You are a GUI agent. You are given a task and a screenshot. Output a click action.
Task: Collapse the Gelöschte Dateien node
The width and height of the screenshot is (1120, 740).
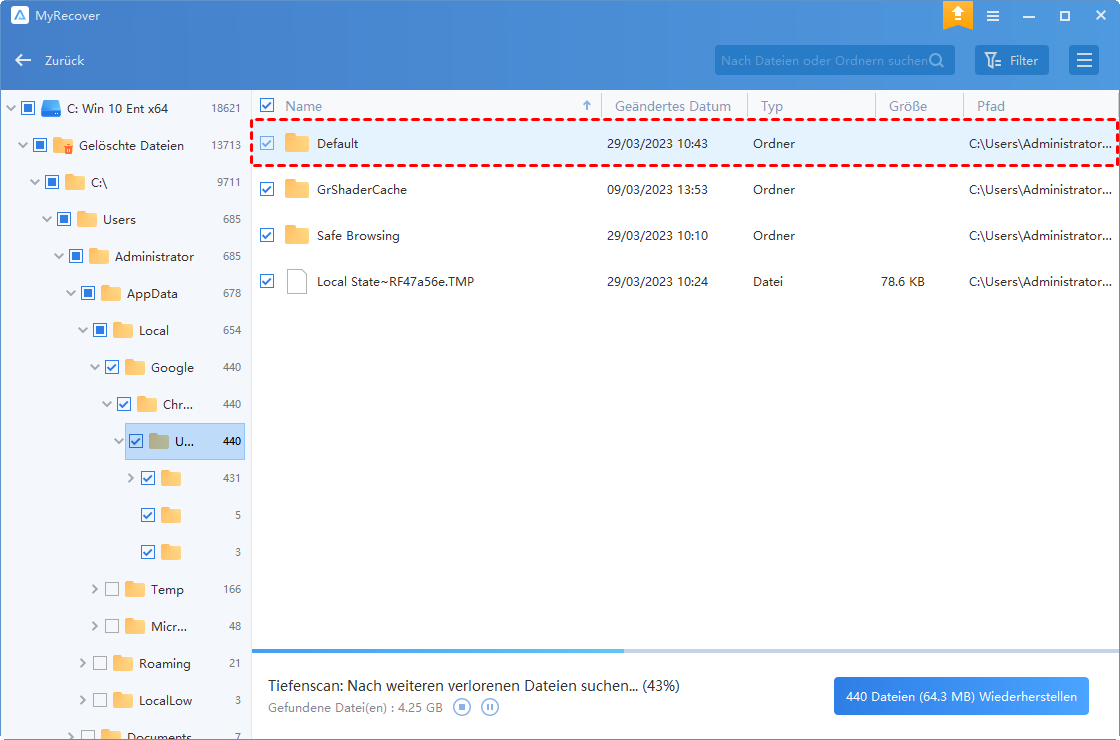point(23,146)
